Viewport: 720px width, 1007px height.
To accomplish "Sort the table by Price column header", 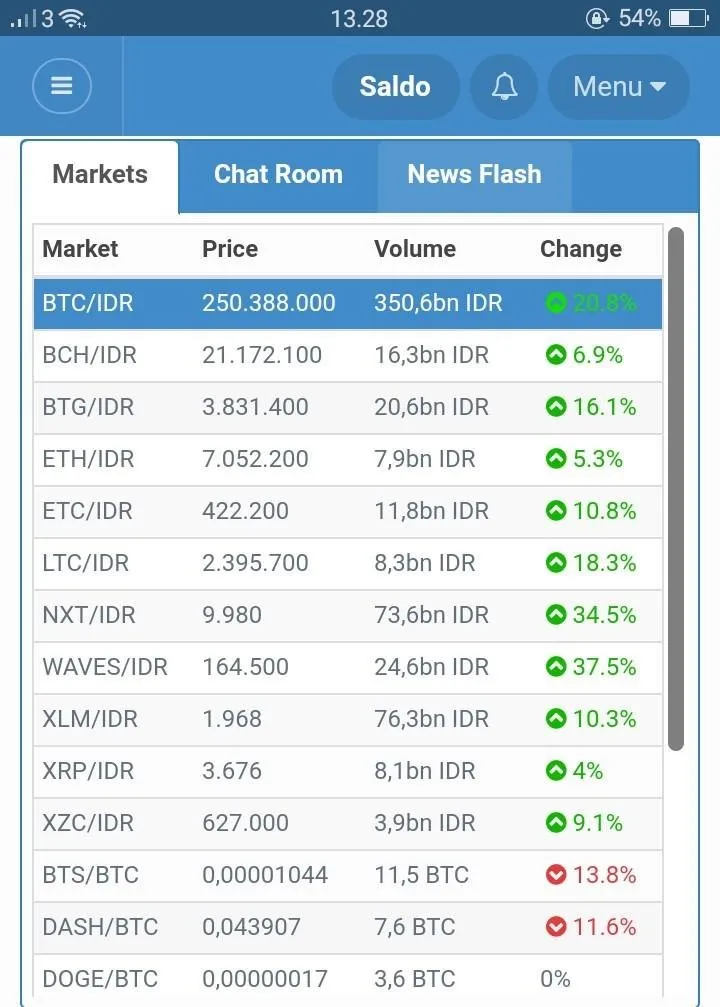I will (x=230, y=249).
